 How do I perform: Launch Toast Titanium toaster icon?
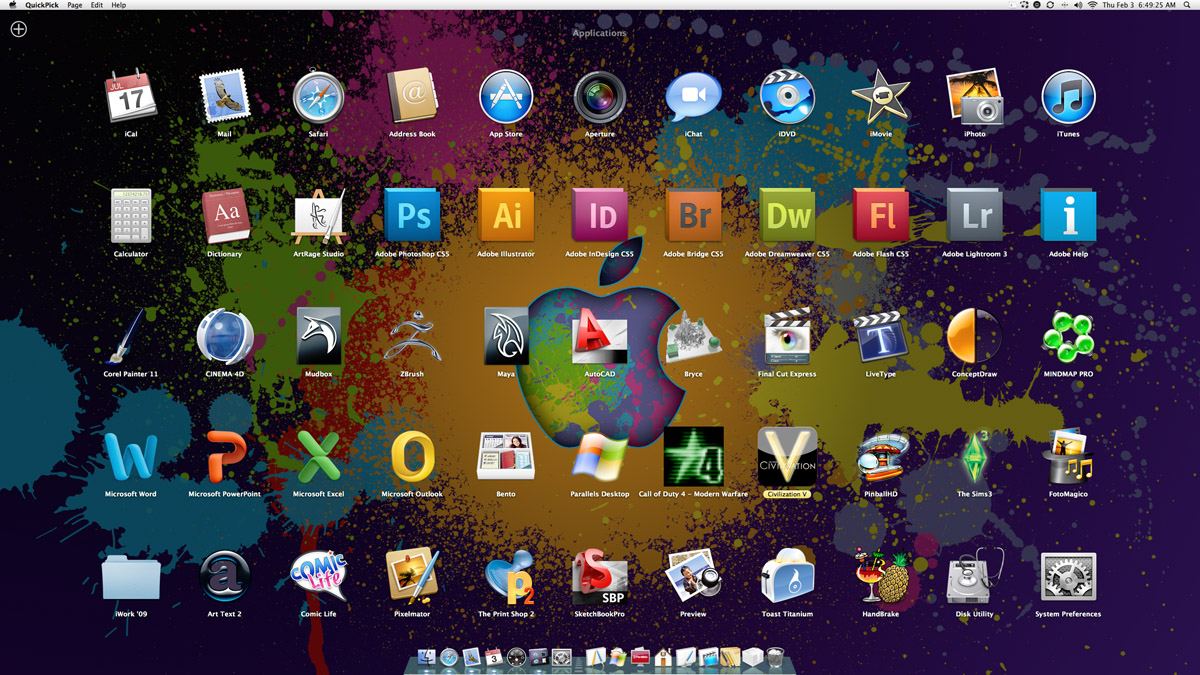point(787,577)
